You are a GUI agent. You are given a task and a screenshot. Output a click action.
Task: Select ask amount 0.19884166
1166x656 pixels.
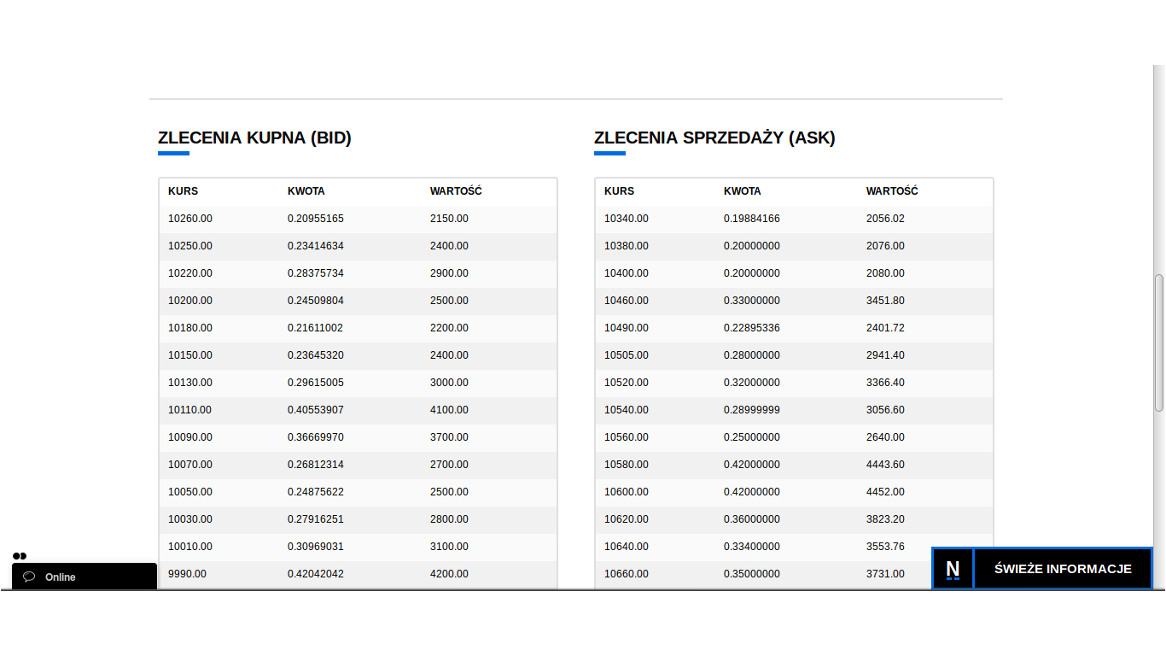click(x=752, y=219)
